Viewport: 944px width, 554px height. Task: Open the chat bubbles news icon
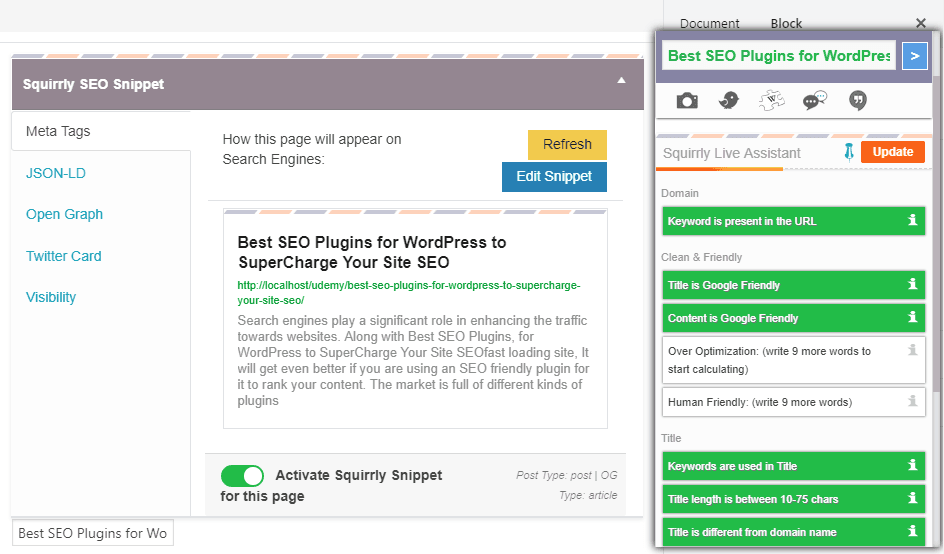point(815,100)
